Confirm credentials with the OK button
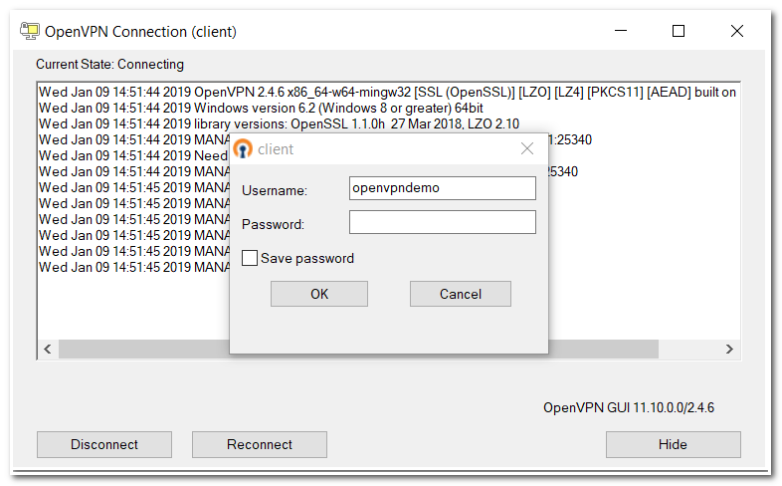Screen dimensions: 782x486 (319, 294)
